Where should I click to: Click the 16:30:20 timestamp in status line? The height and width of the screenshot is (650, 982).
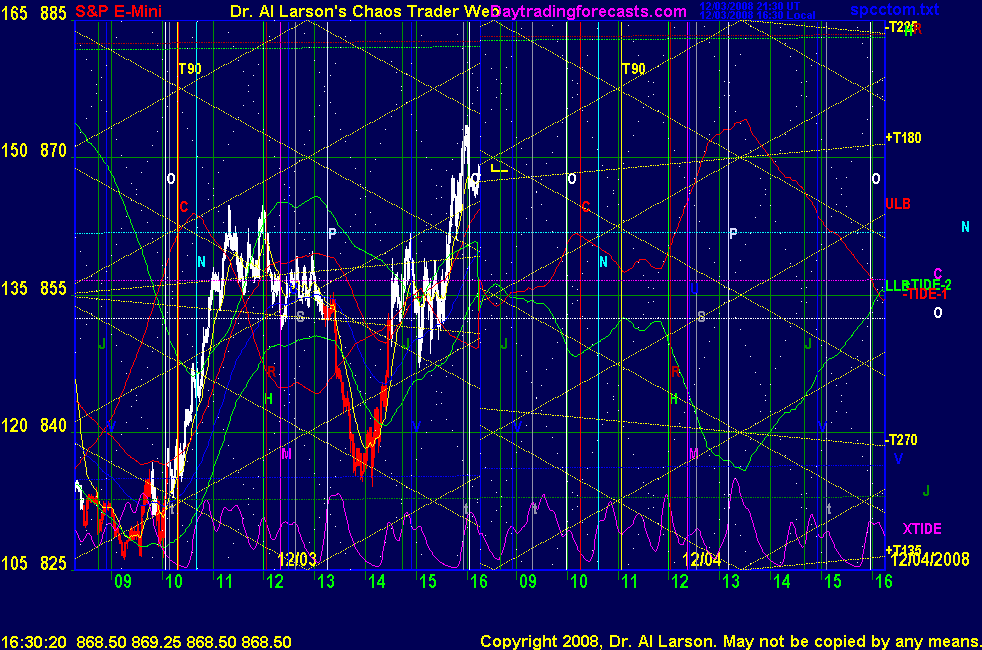[35, 641]
